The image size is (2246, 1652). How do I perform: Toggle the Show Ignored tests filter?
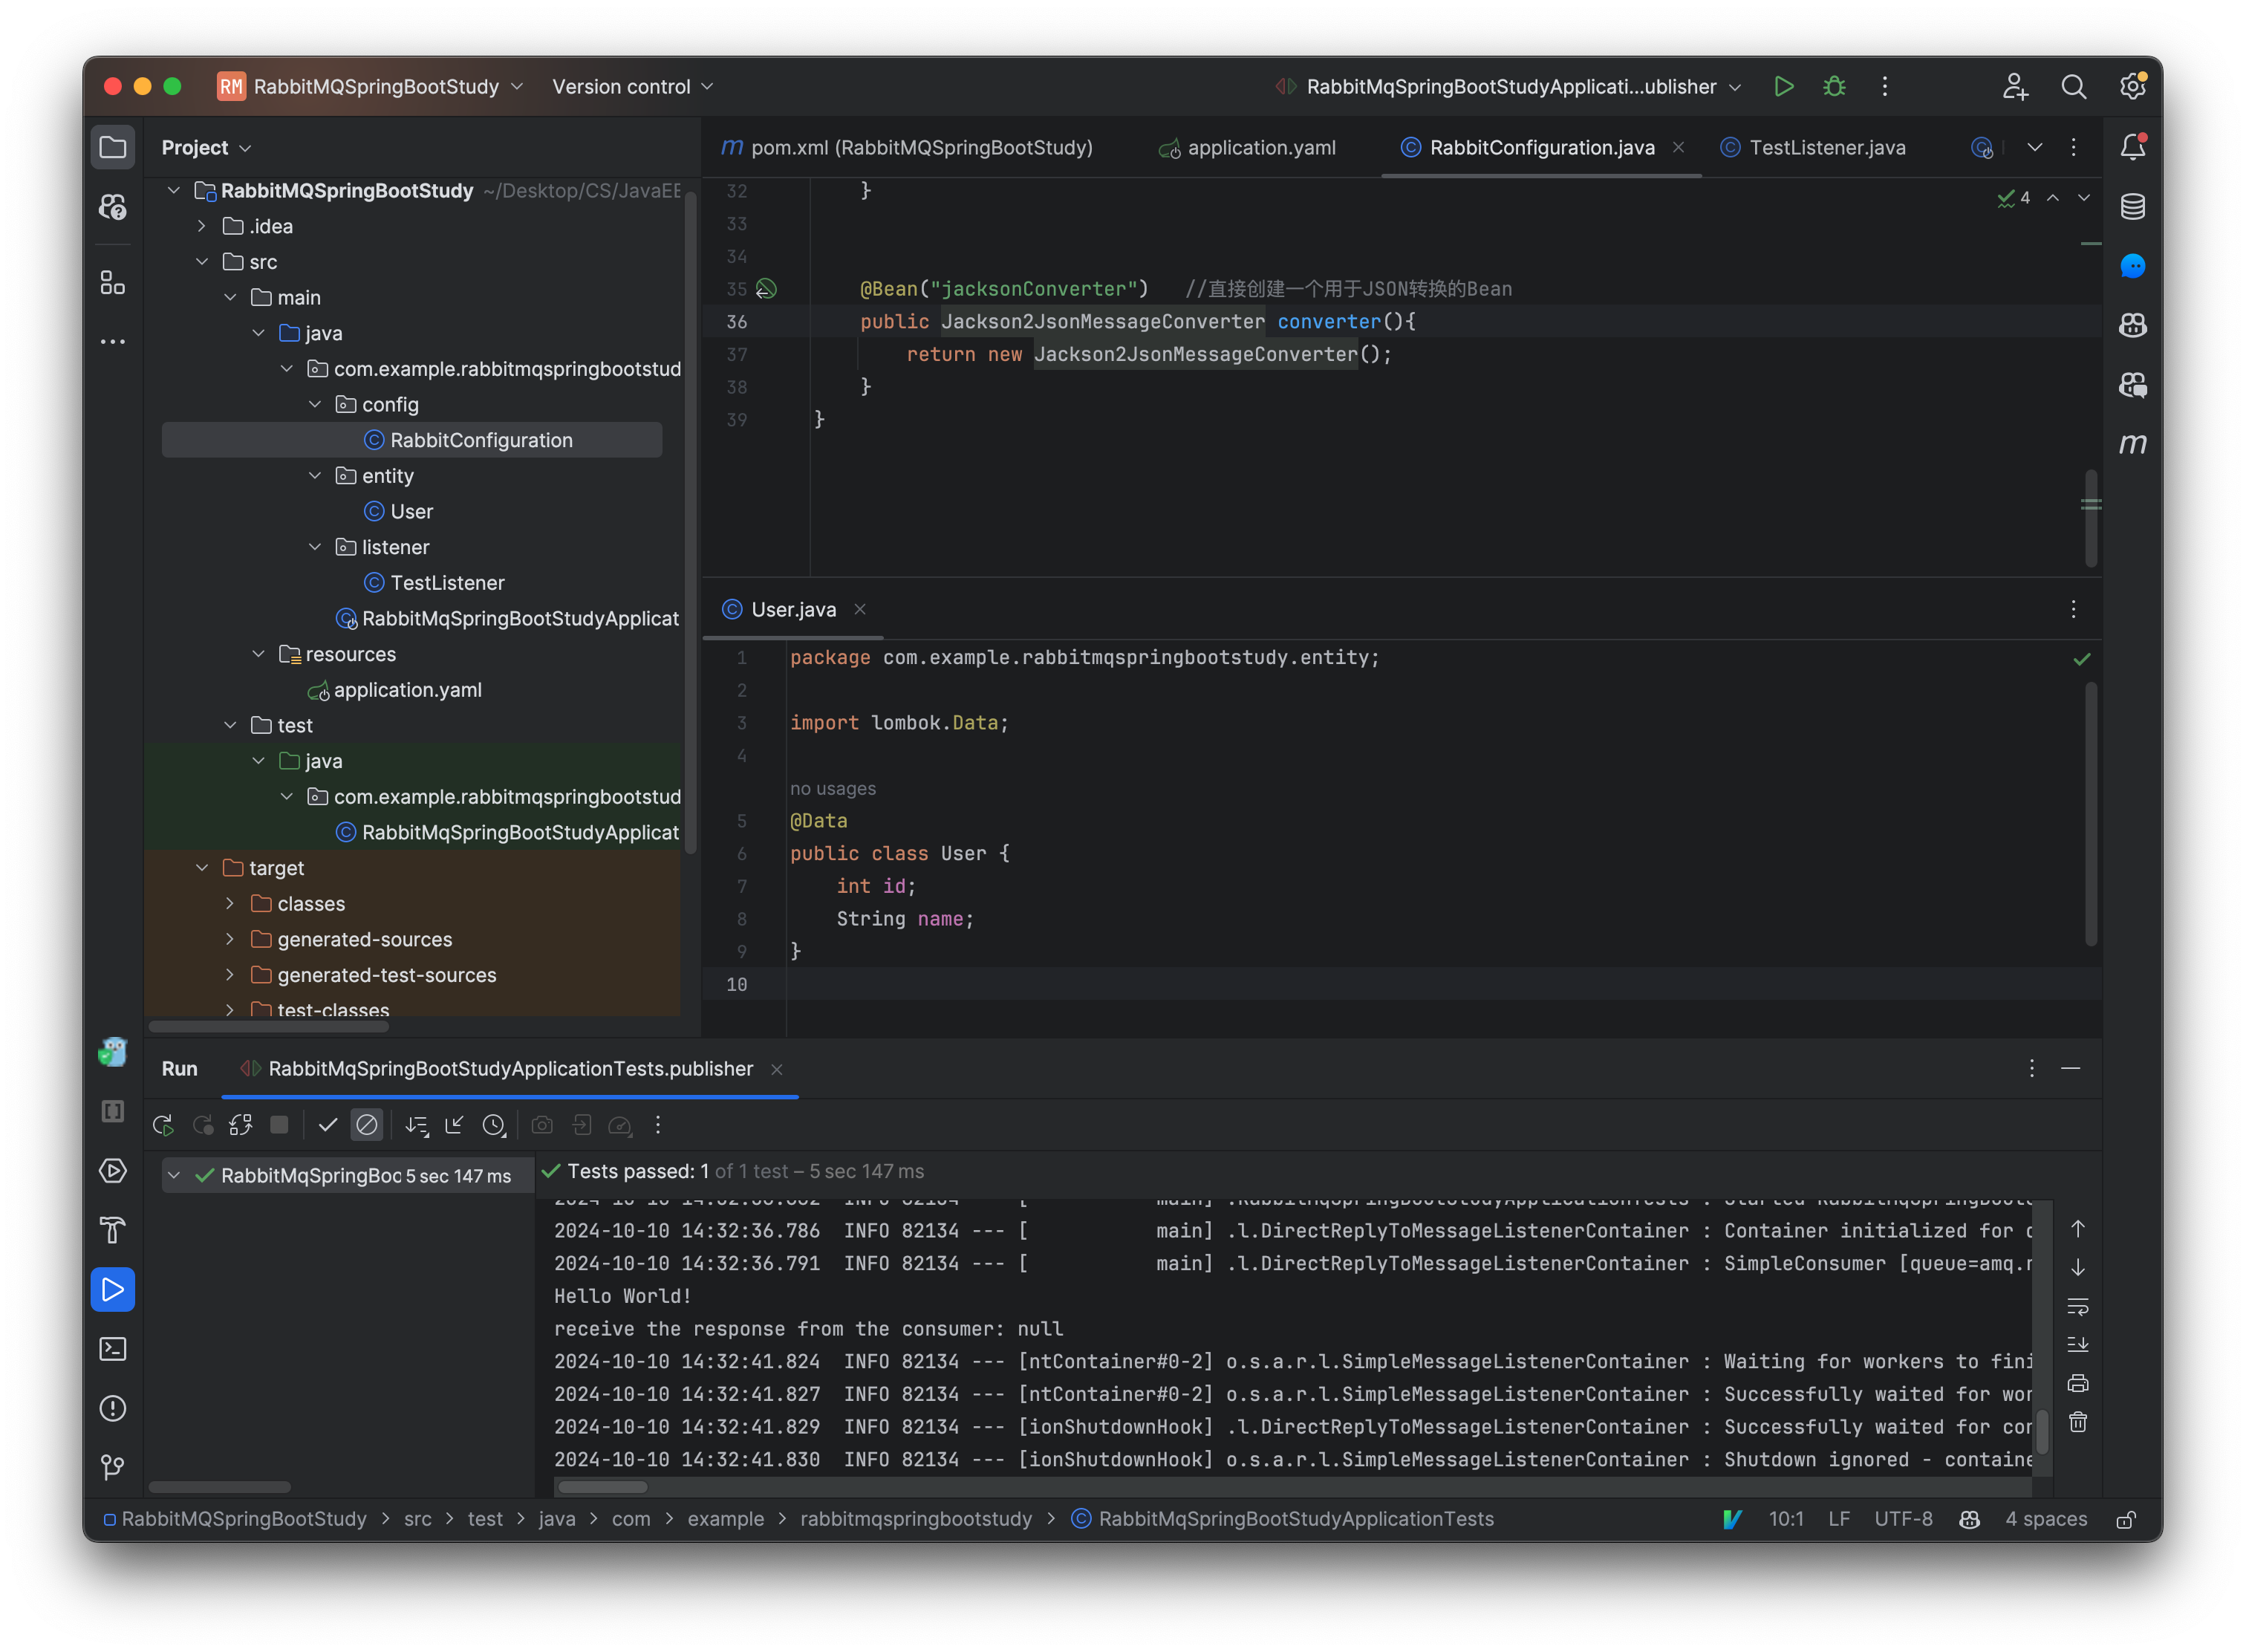click(367, 1124)
